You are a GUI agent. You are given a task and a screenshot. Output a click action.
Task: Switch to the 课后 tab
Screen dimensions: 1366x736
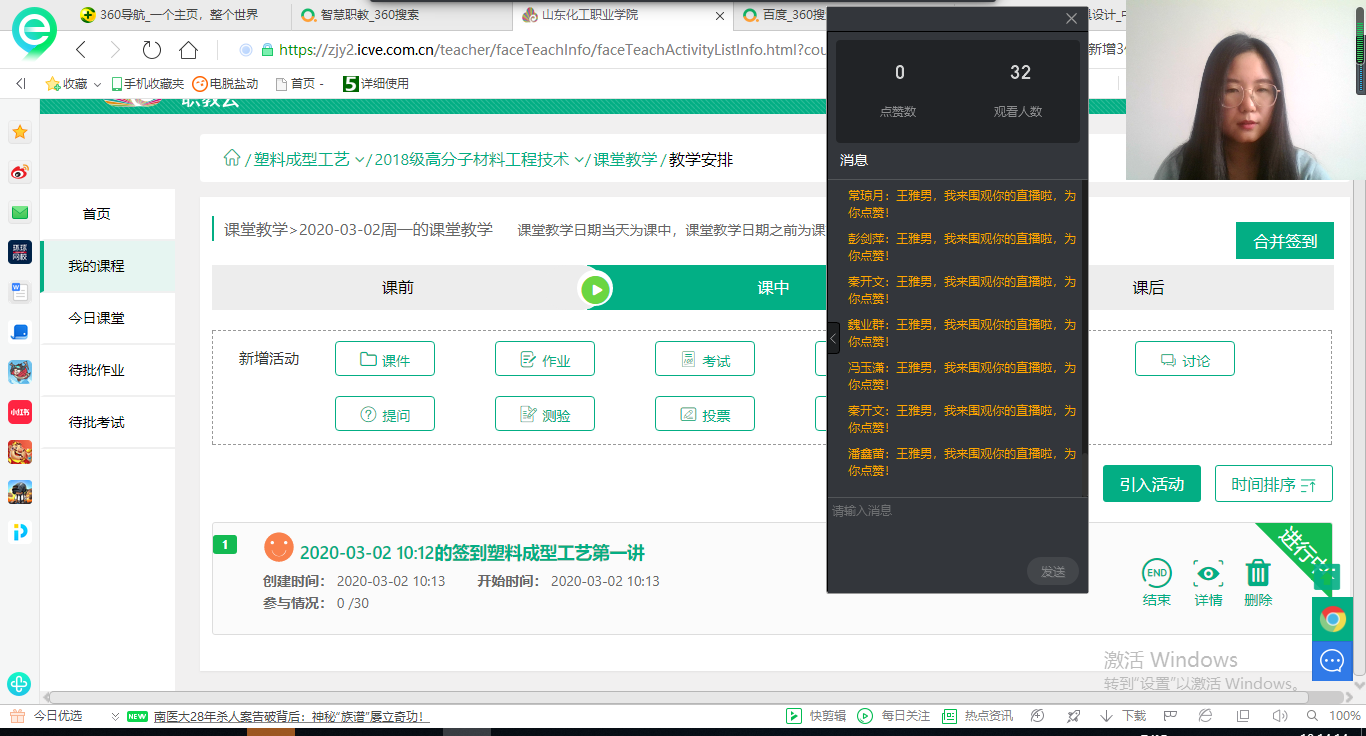pyautogui.click(x=1148, y=288)
